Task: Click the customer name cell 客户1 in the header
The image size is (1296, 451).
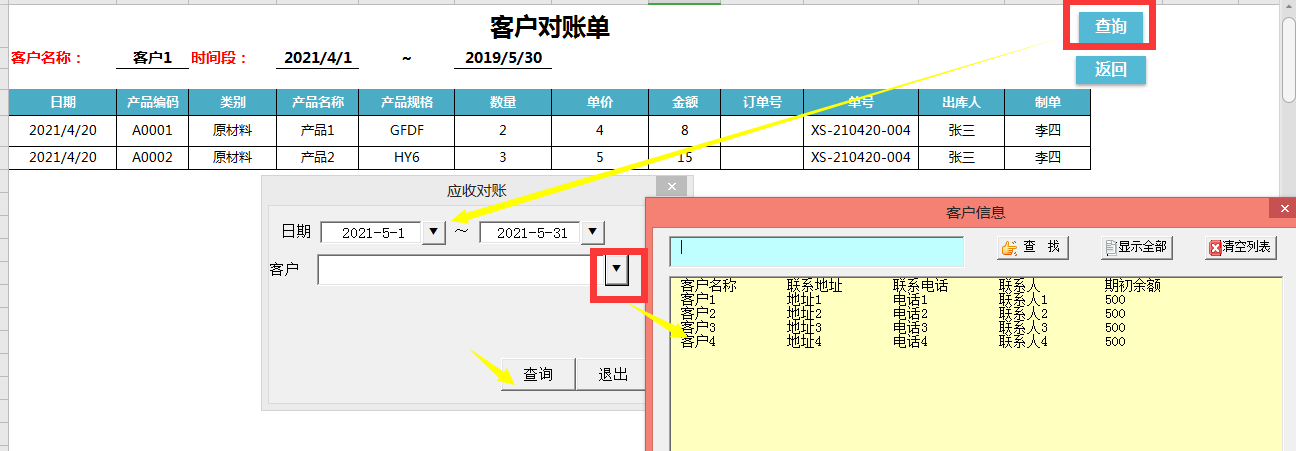Action: click(x=153, y=58)
